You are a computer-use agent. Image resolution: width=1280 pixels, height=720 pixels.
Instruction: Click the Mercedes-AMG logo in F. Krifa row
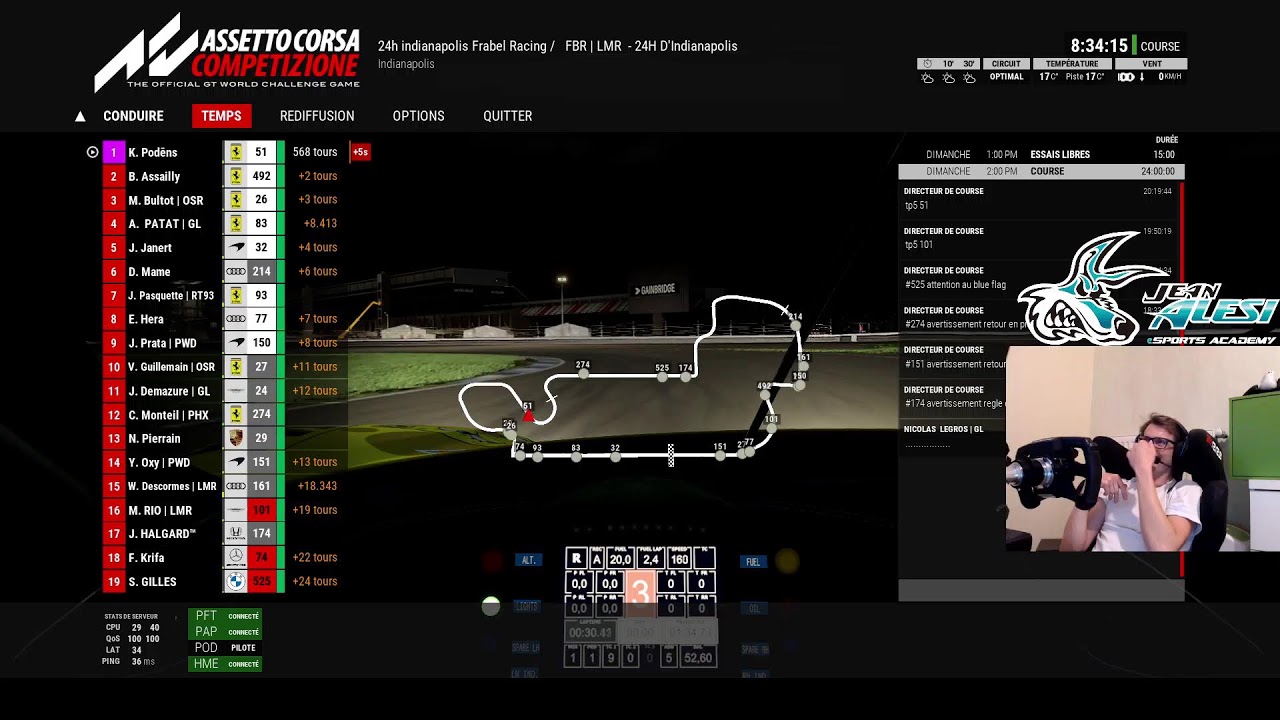(x=235, y=557)
